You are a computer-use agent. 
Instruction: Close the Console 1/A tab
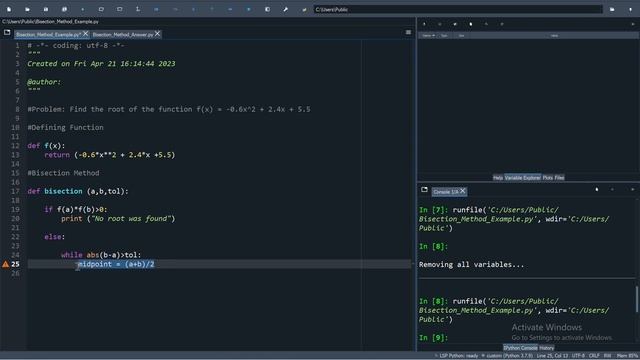pyautogui.click(x=463, y=191)
